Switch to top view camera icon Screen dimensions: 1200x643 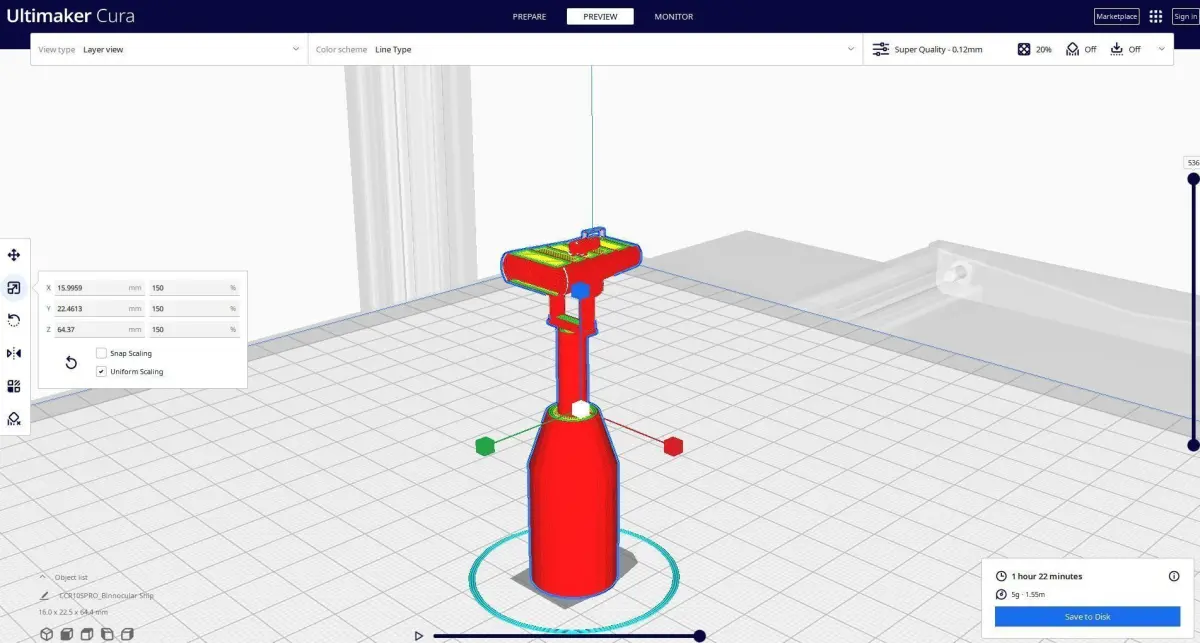pyautogui.click(x=87, y=633)
